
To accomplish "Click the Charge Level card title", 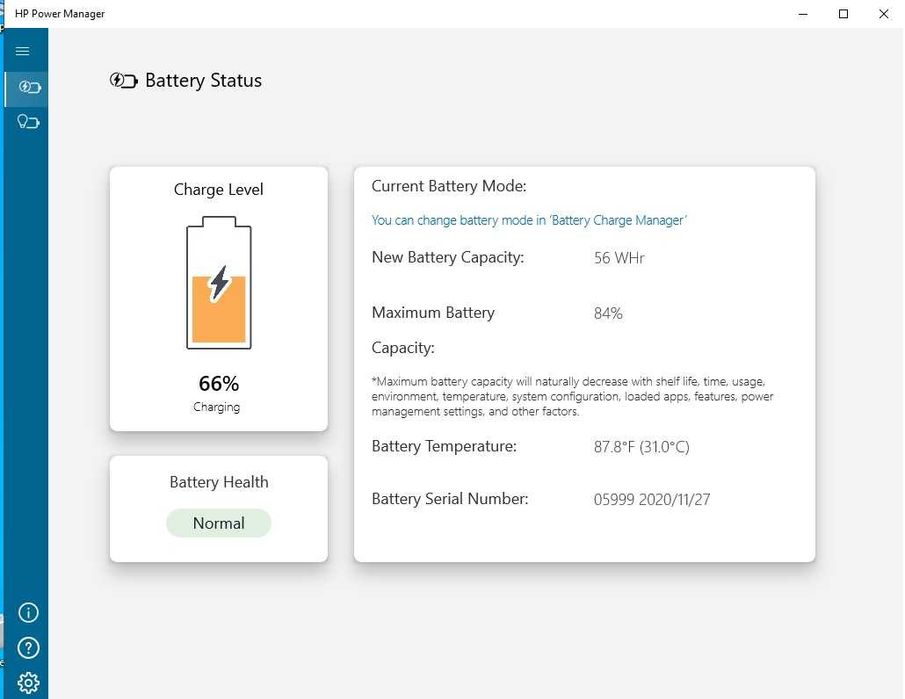I will [x=218, y=190].
